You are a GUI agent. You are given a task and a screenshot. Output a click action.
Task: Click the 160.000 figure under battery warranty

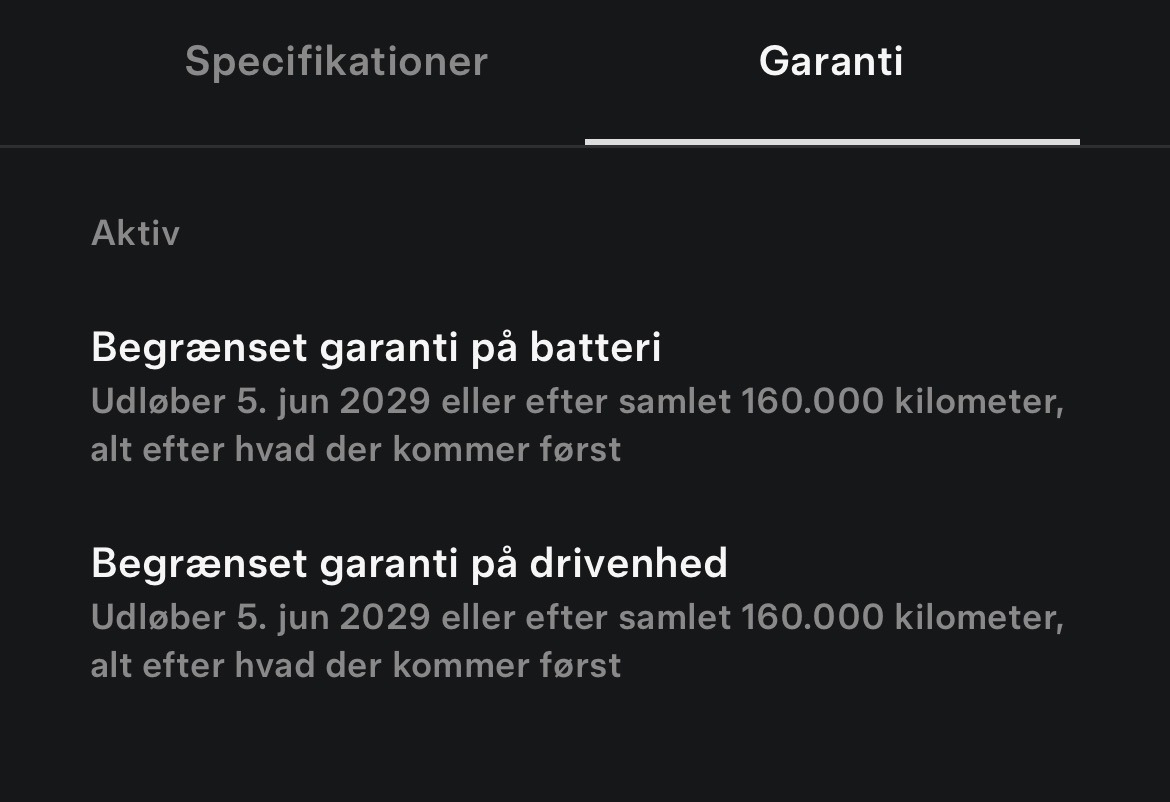click(812, 402)
